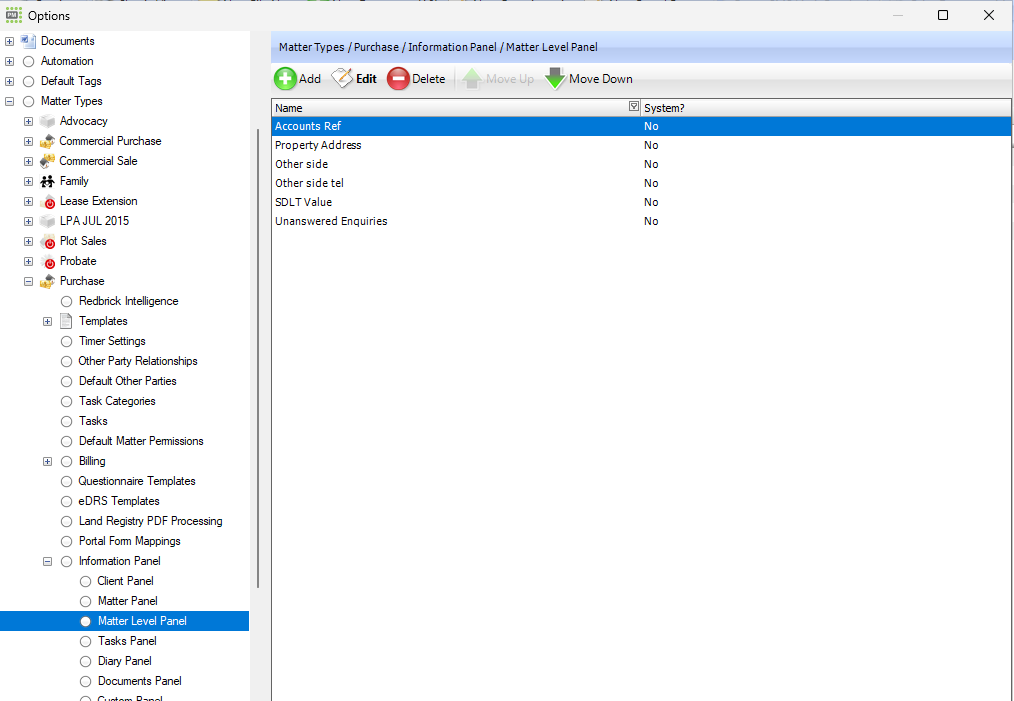Click the Edit pencil icon
The width and height of the screenshot is (1014, 701).
342,79
